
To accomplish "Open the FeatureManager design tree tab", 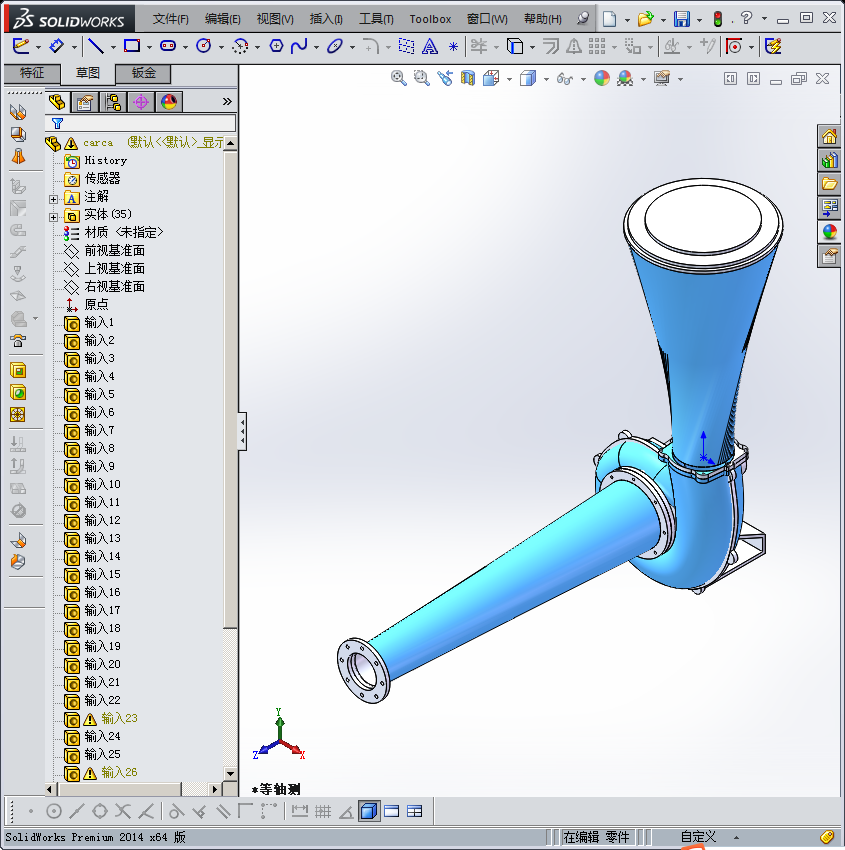I will 57,102.
